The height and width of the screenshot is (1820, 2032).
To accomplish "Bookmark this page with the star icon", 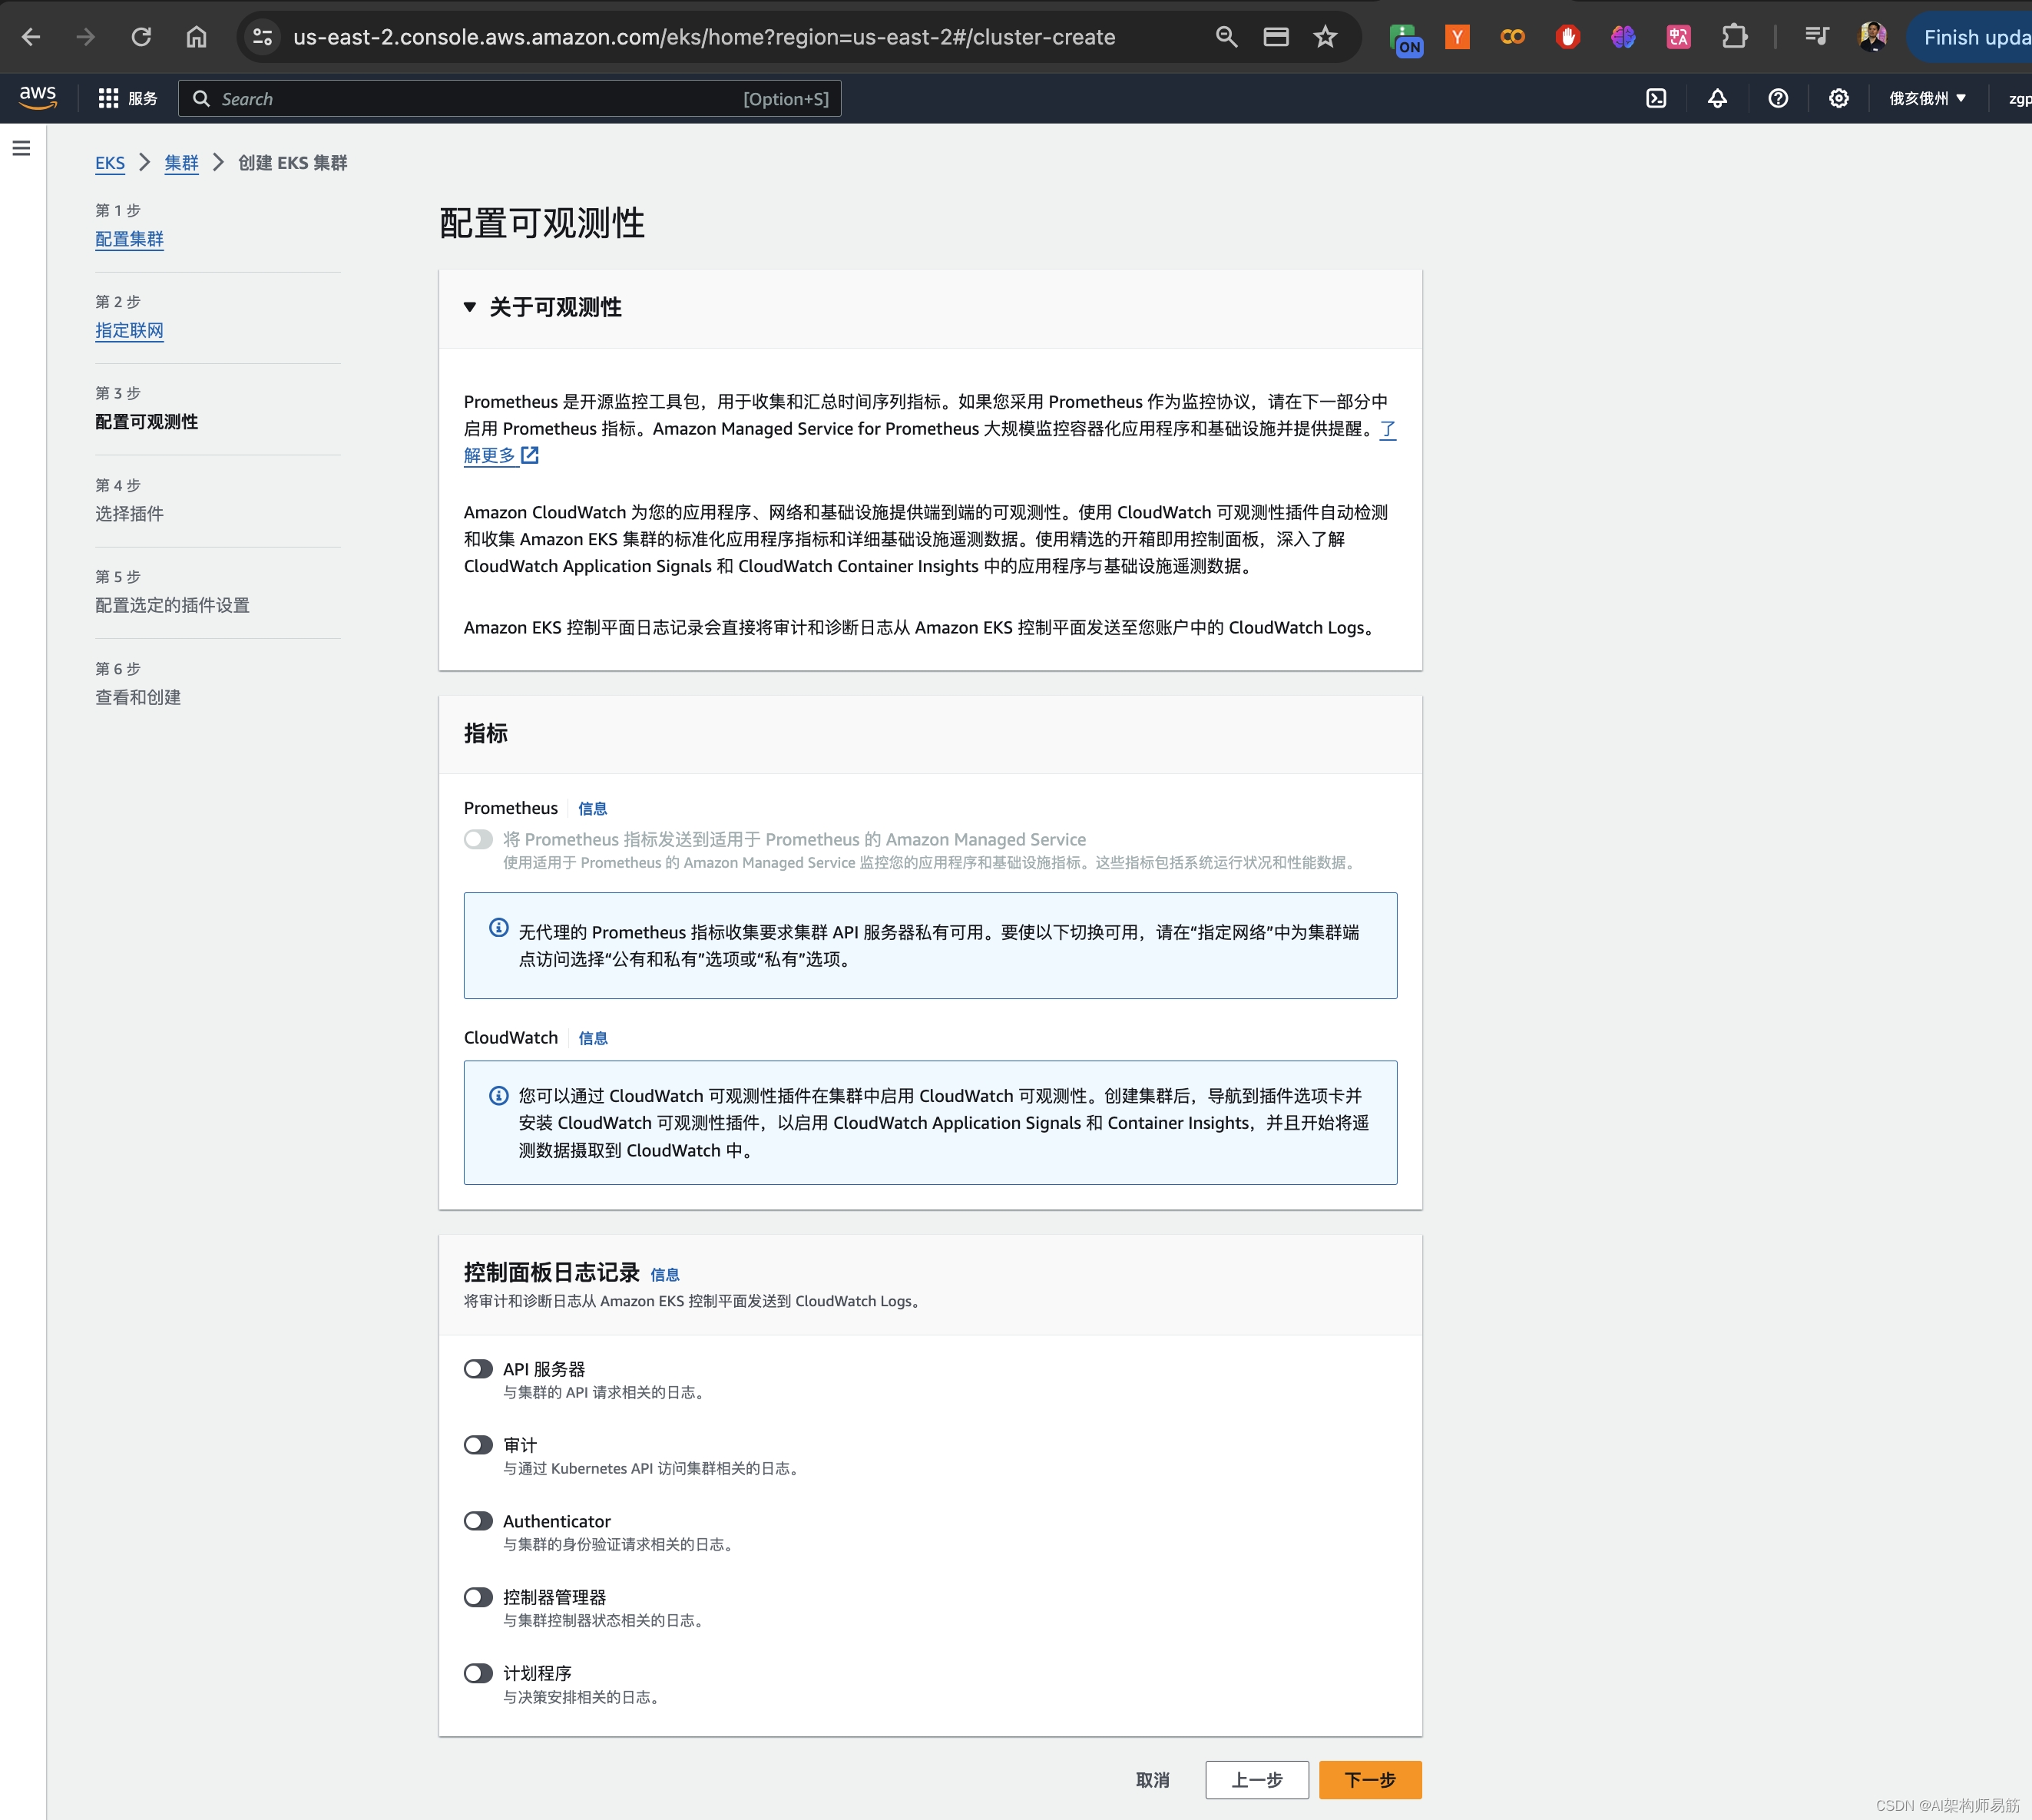I will point(1325,37).
